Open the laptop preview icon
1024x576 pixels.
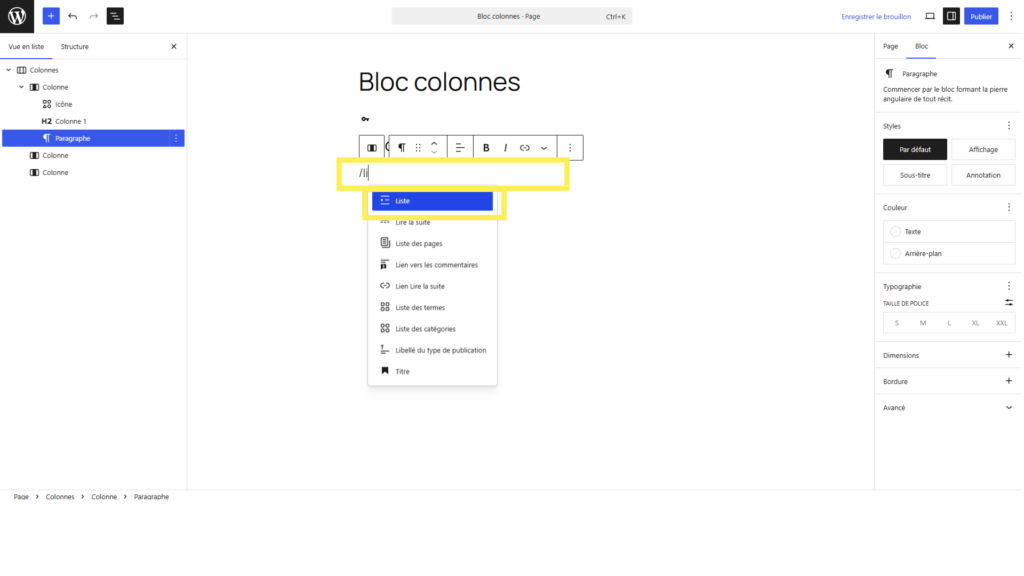930,16
